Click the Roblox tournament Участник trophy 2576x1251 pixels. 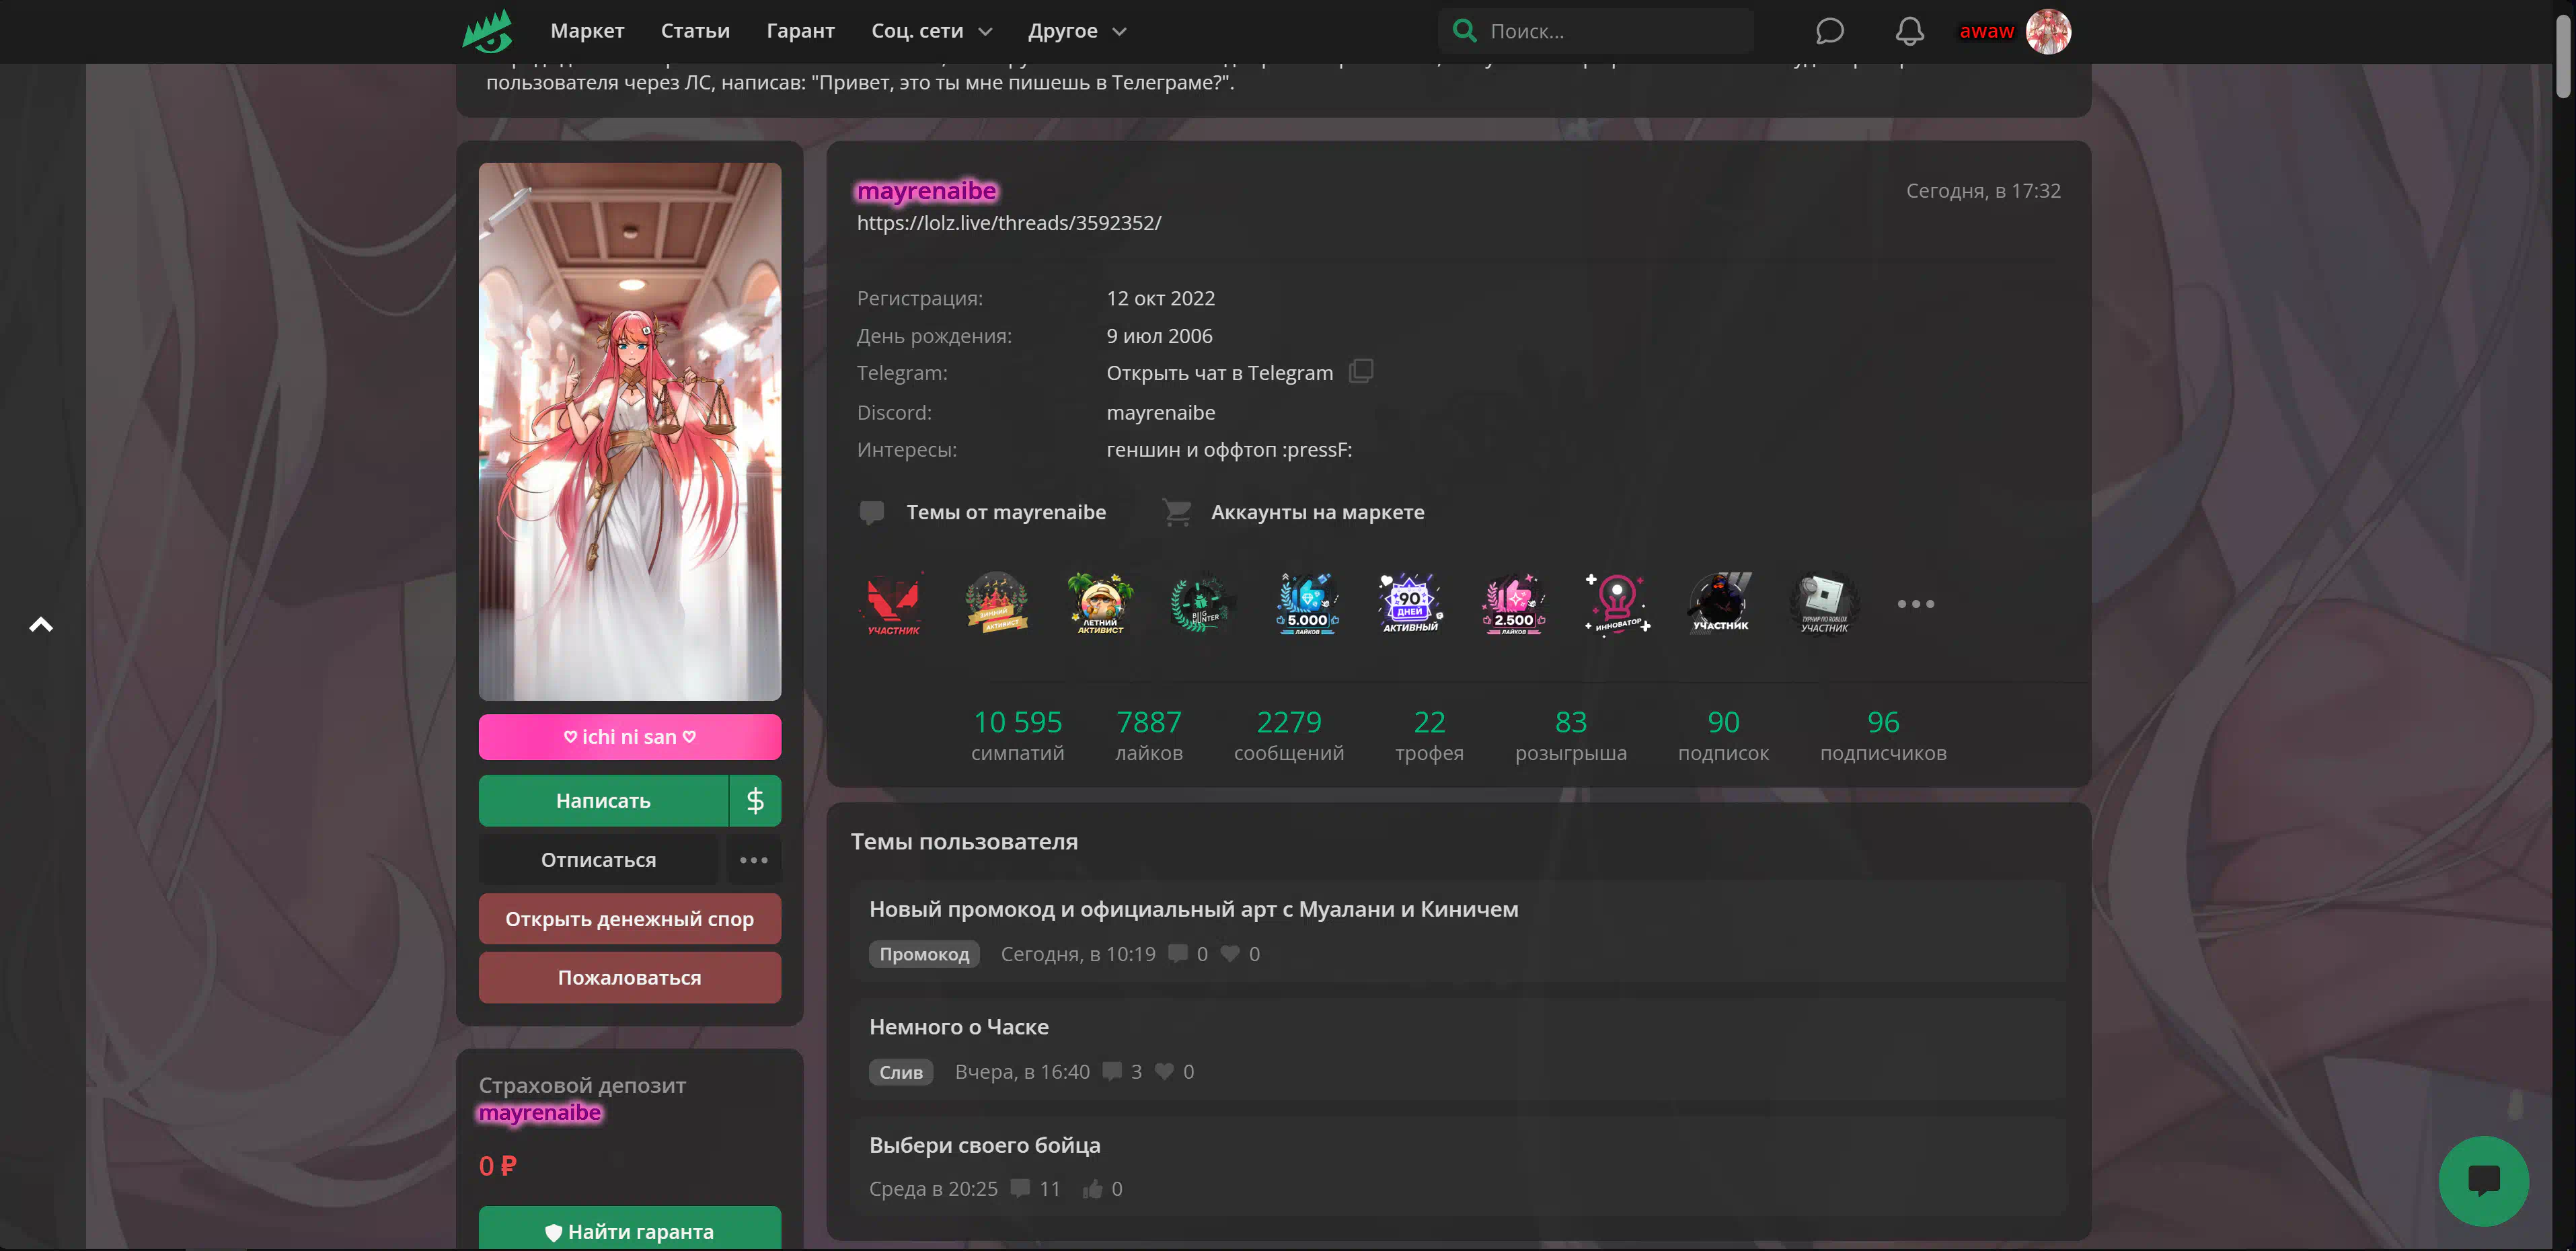[1824, 603]
